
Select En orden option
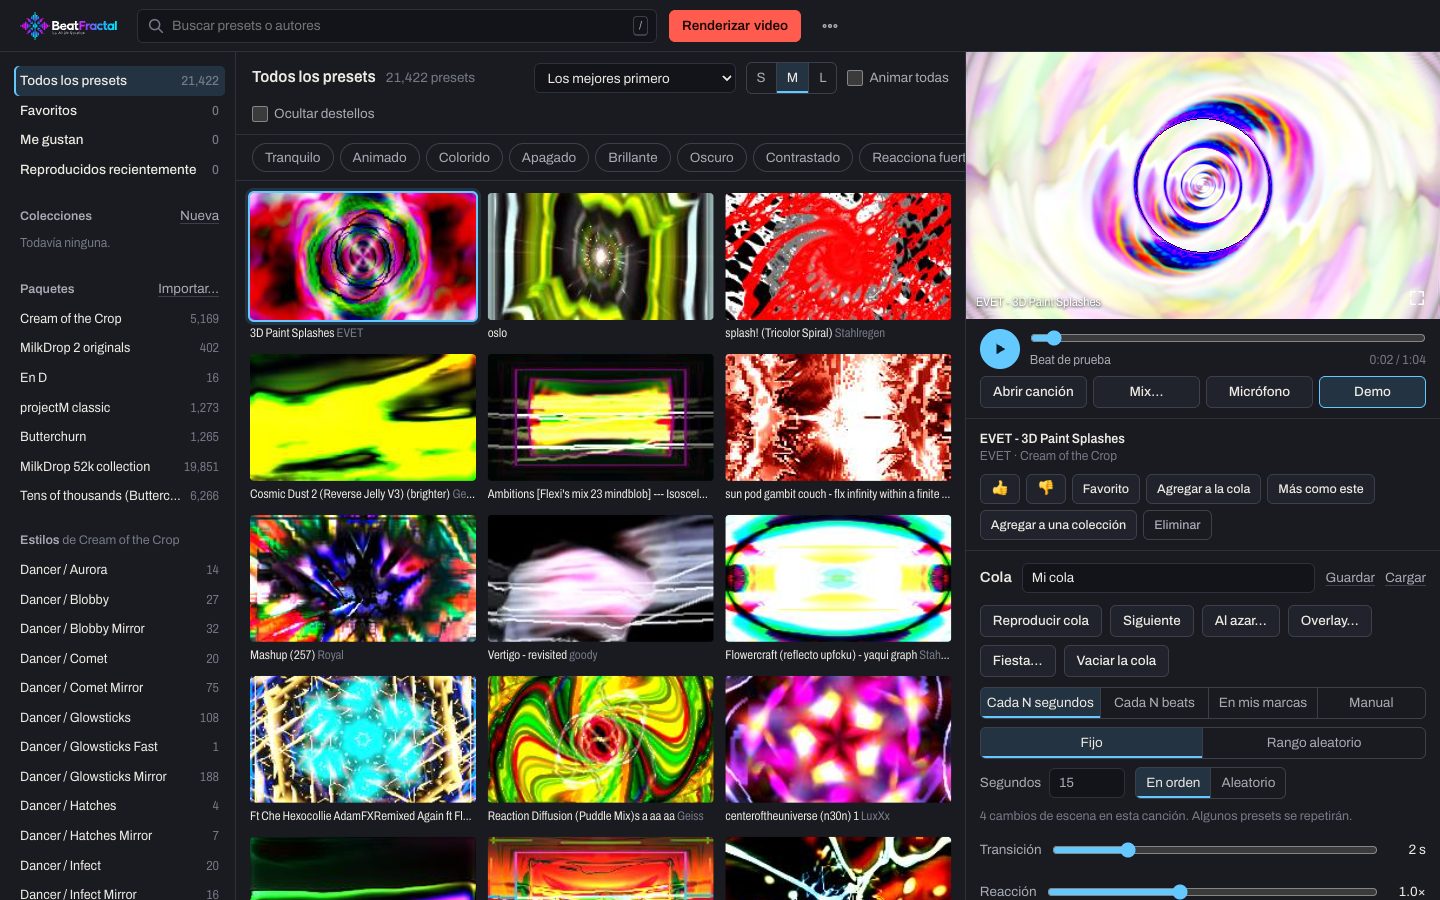(x=1173, y=783)
